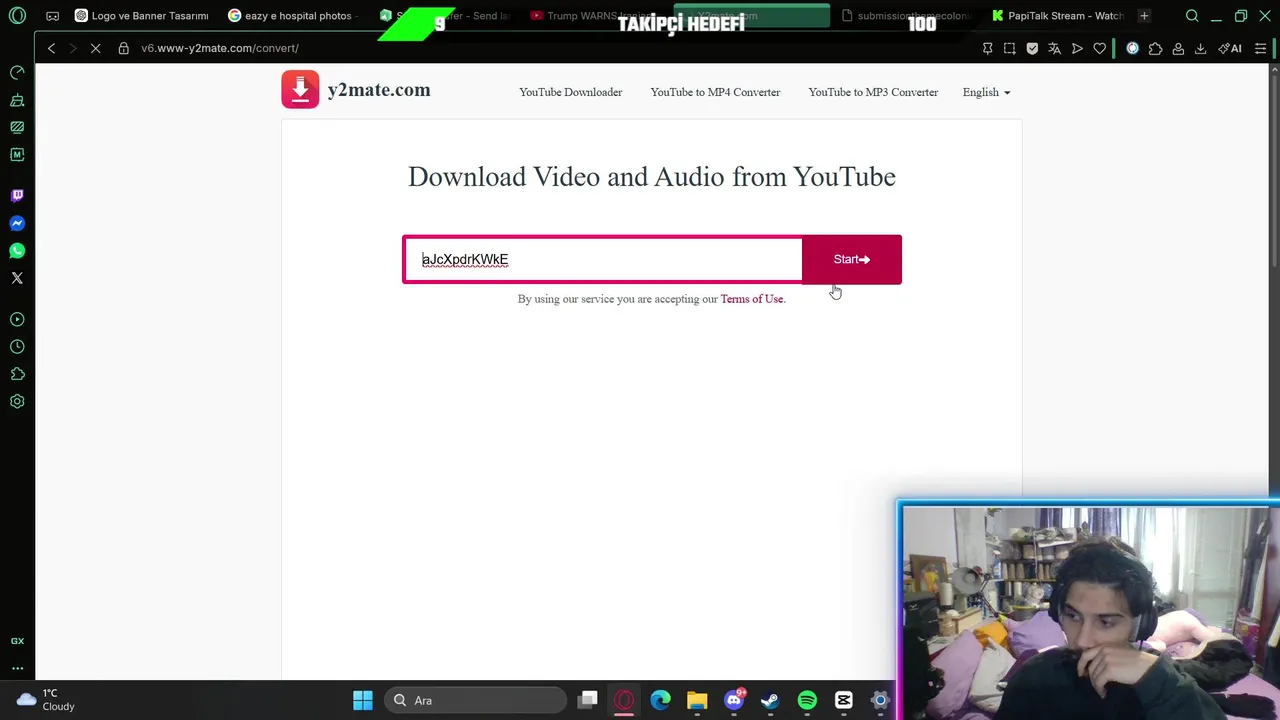Screen dimensions: 1280x720
Task: Open the GX Corner gamepad icon
Action: [53, 16]
